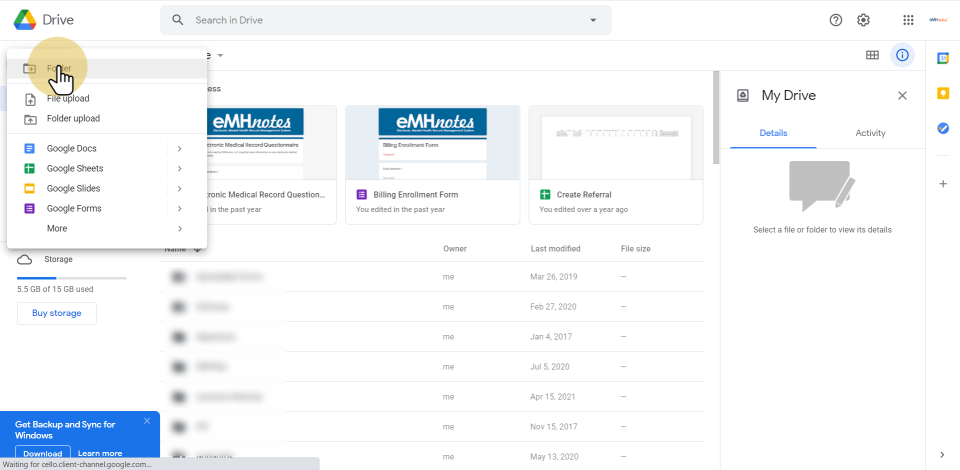Open search options dropdown in search bar
The image size is (960, 470).
coord(593,20)
